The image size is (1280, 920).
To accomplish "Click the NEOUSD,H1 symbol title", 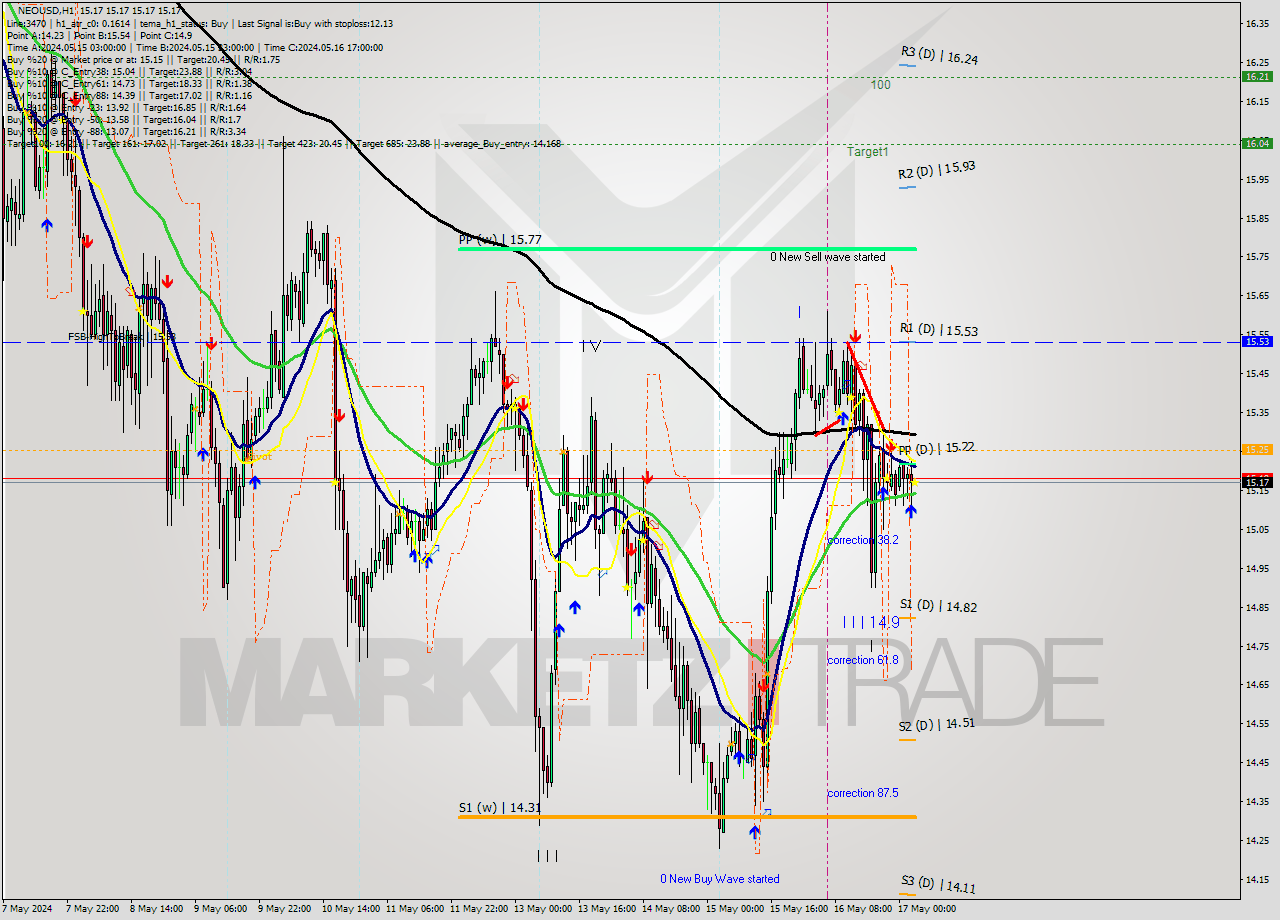I will [x=46, y=10].
